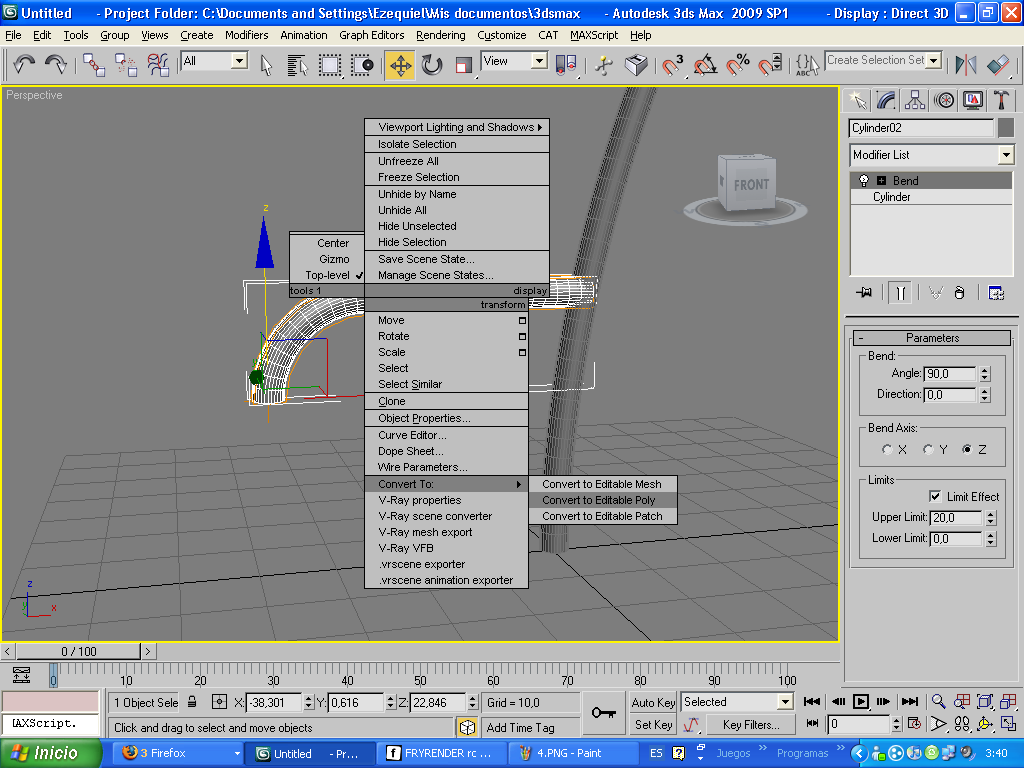
Task: Select Bend Axis Y radio button
Action: 928,449
